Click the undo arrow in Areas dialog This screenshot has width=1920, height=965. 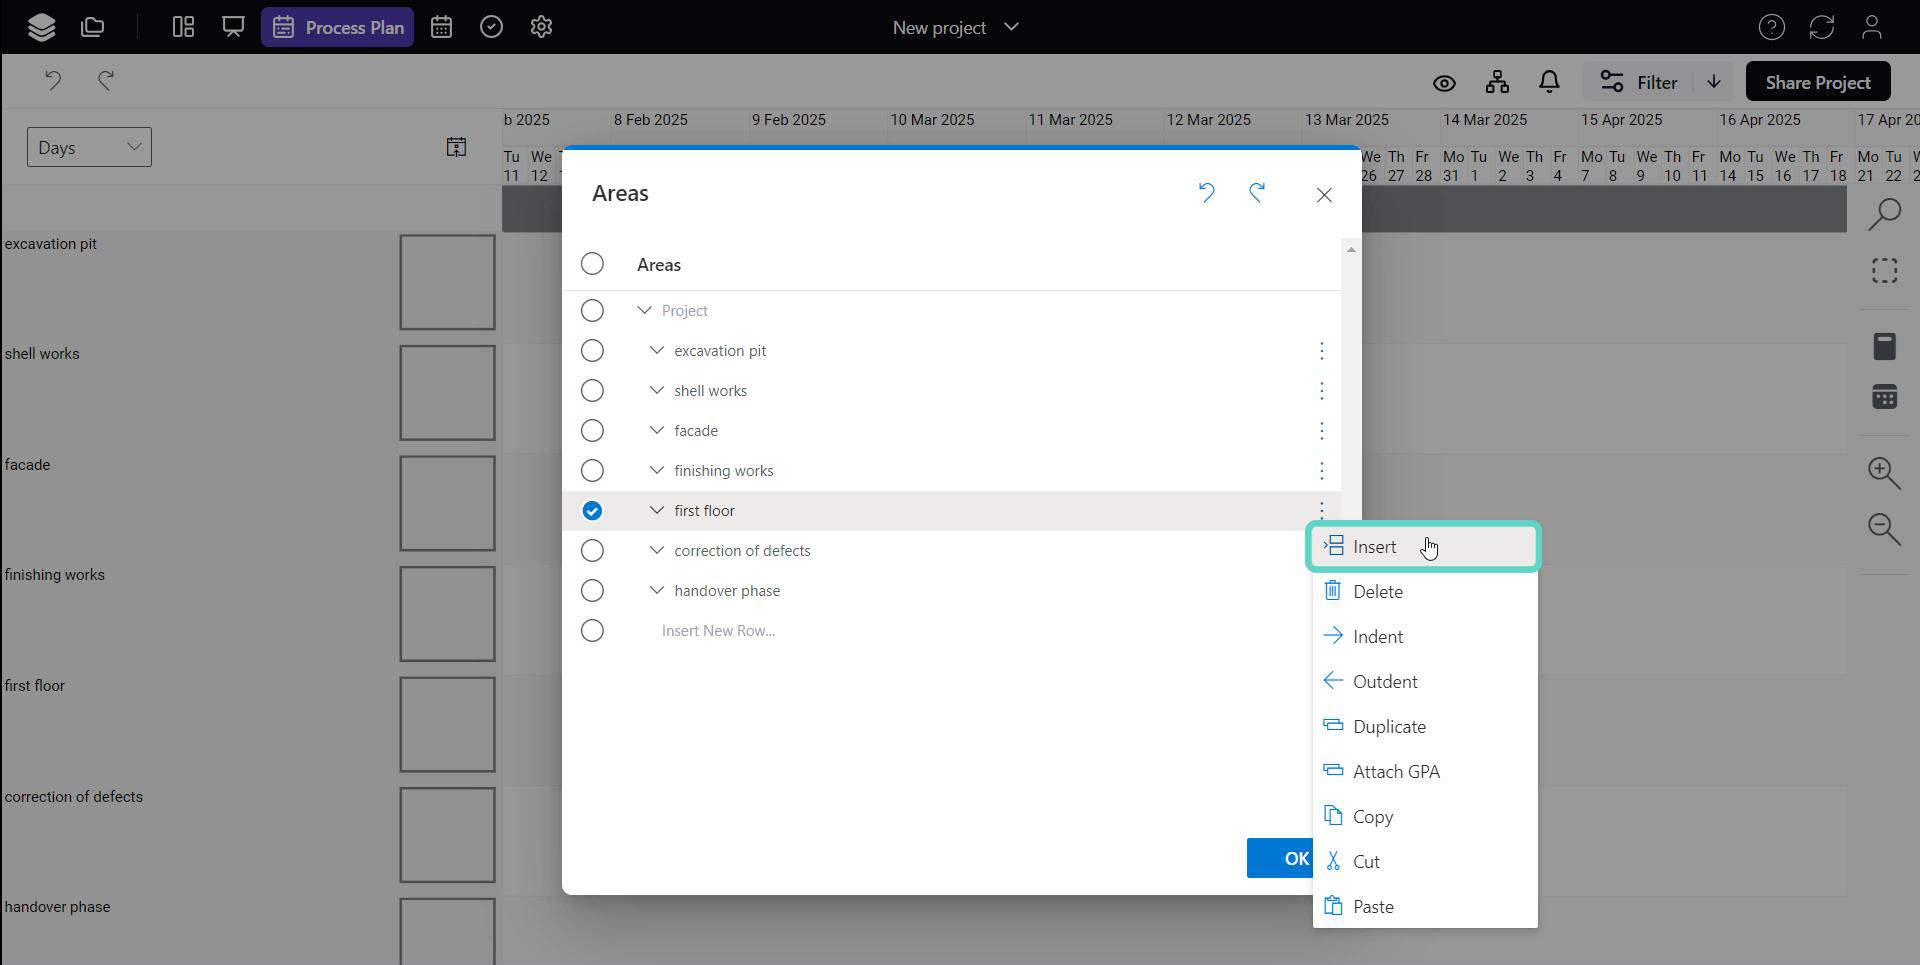(1206, 193)
